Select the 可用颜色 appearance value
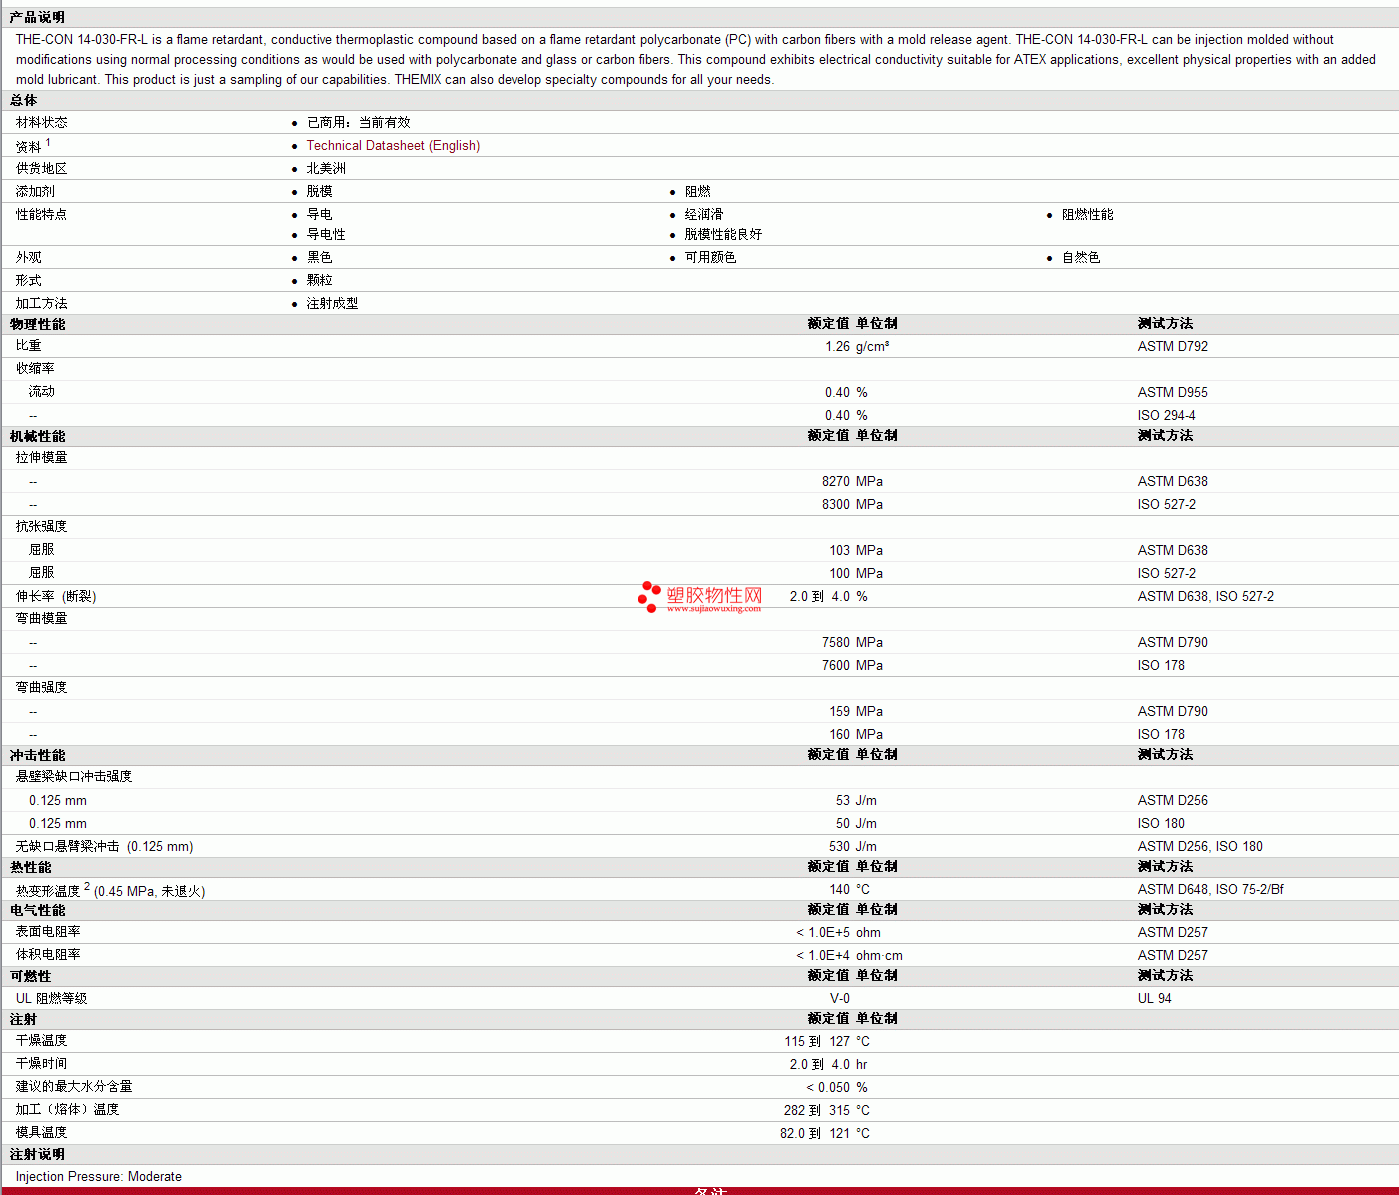 point(710,258)
